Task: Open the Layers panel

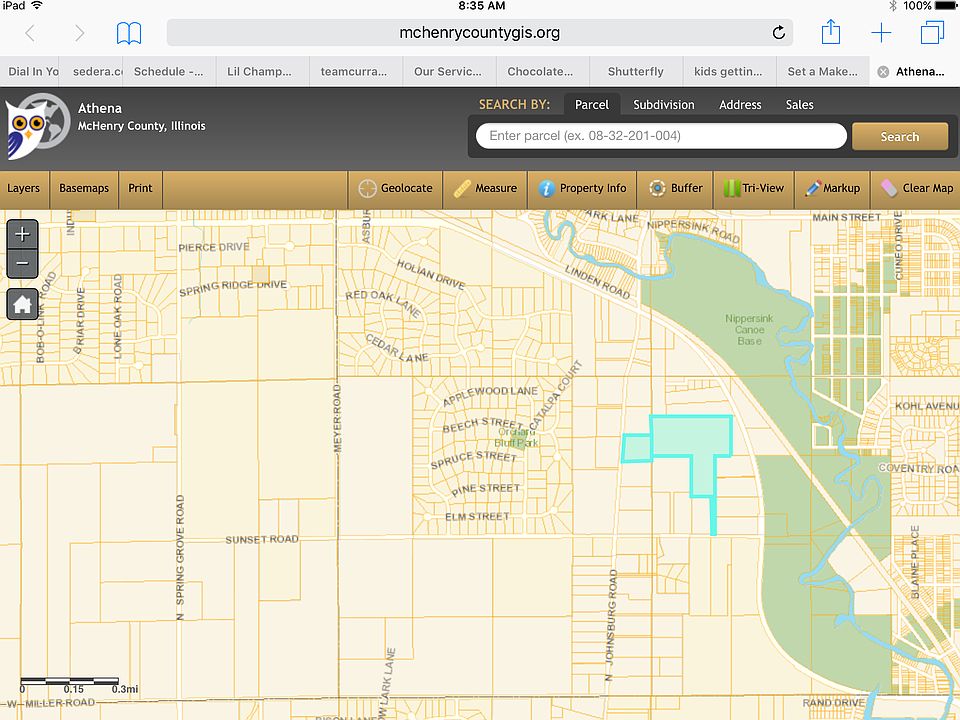Action: tap(24, 188)
